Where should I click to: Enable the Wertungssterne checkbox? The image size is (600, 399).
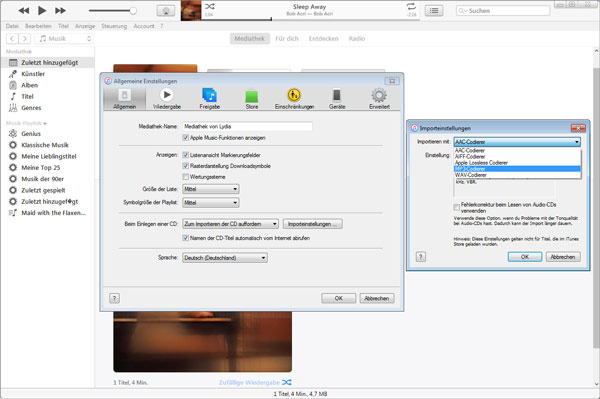186,177
